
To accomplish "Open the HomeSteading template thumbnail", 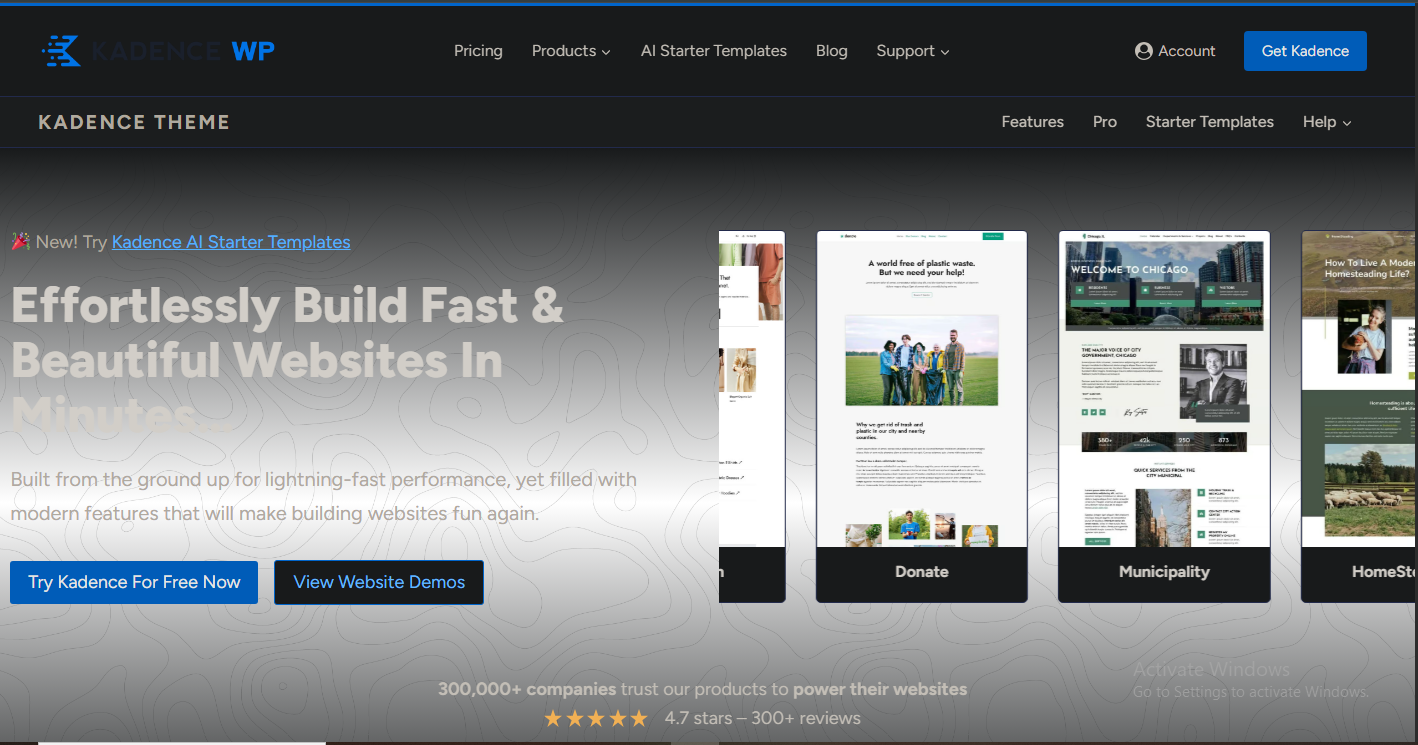I will click(x=1359, y=389).
